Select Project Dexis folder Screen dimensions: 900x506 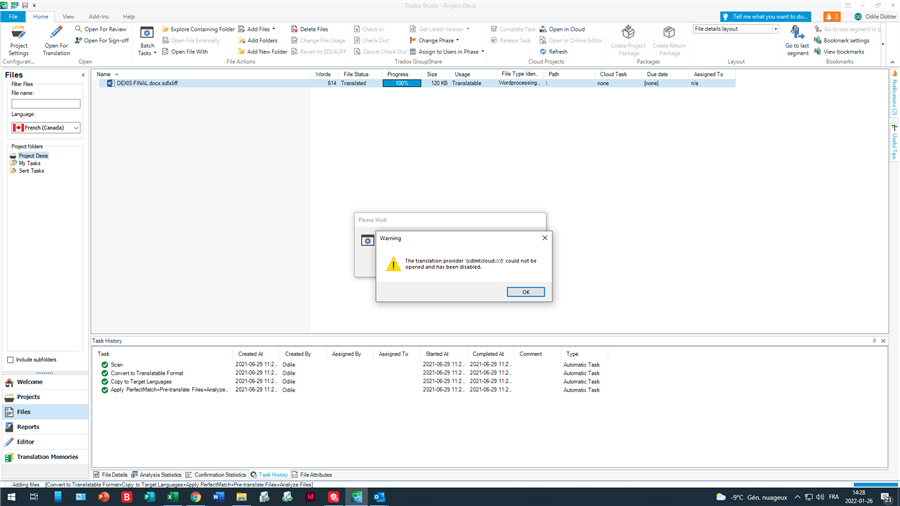point(33,155)
